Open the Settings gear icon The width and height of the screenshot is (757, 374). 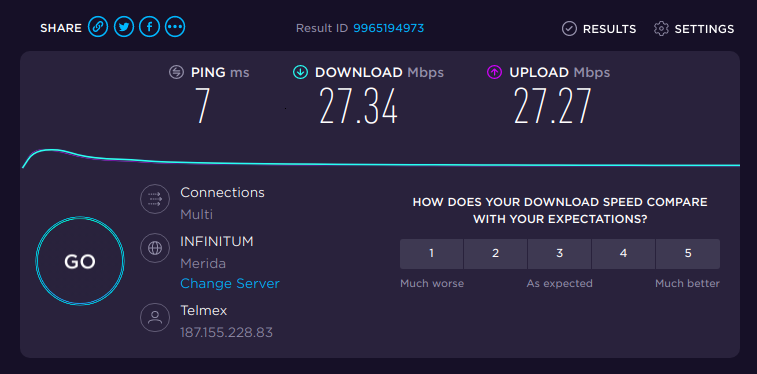click(661, 29)
